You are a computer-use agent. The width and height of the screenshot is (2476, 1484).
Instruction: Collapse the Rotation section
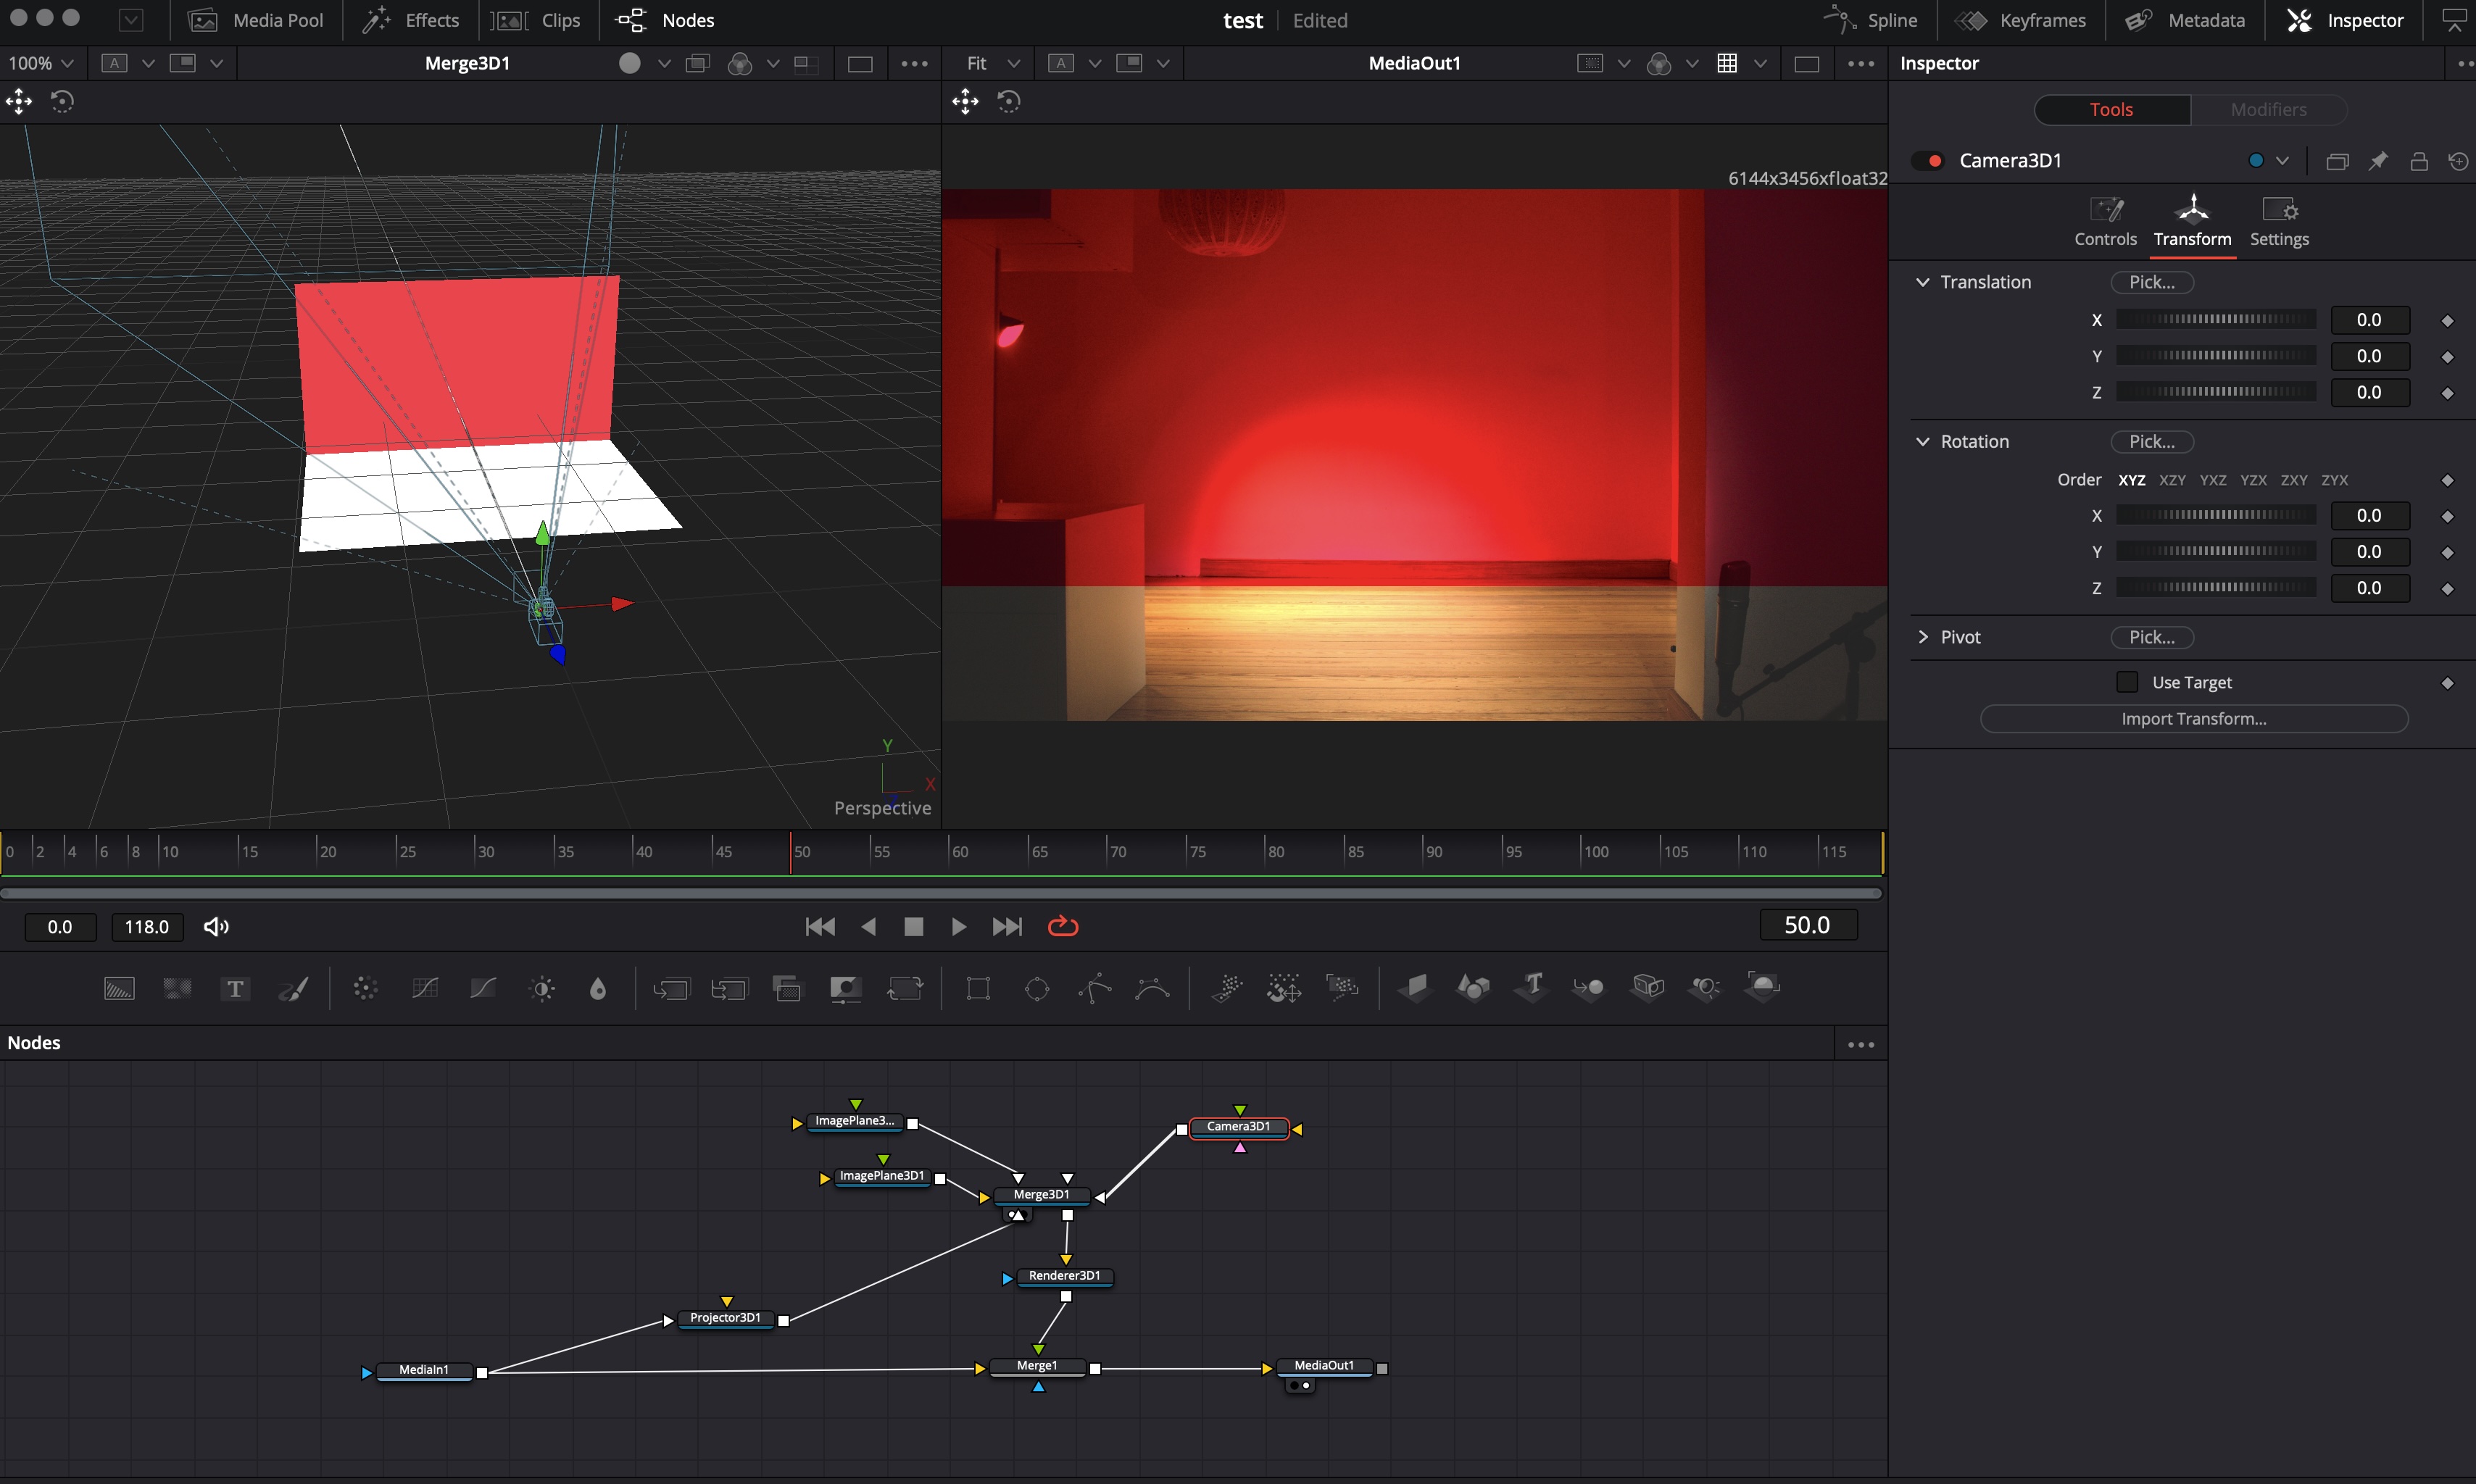pyautogui.click(x=1922, y=441)
